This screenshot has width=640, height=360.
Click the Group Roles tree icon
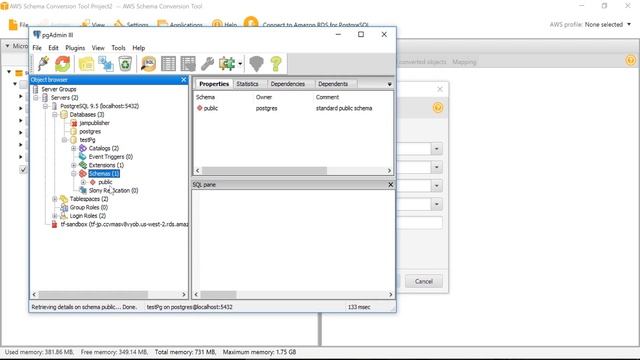pos(64,207)
